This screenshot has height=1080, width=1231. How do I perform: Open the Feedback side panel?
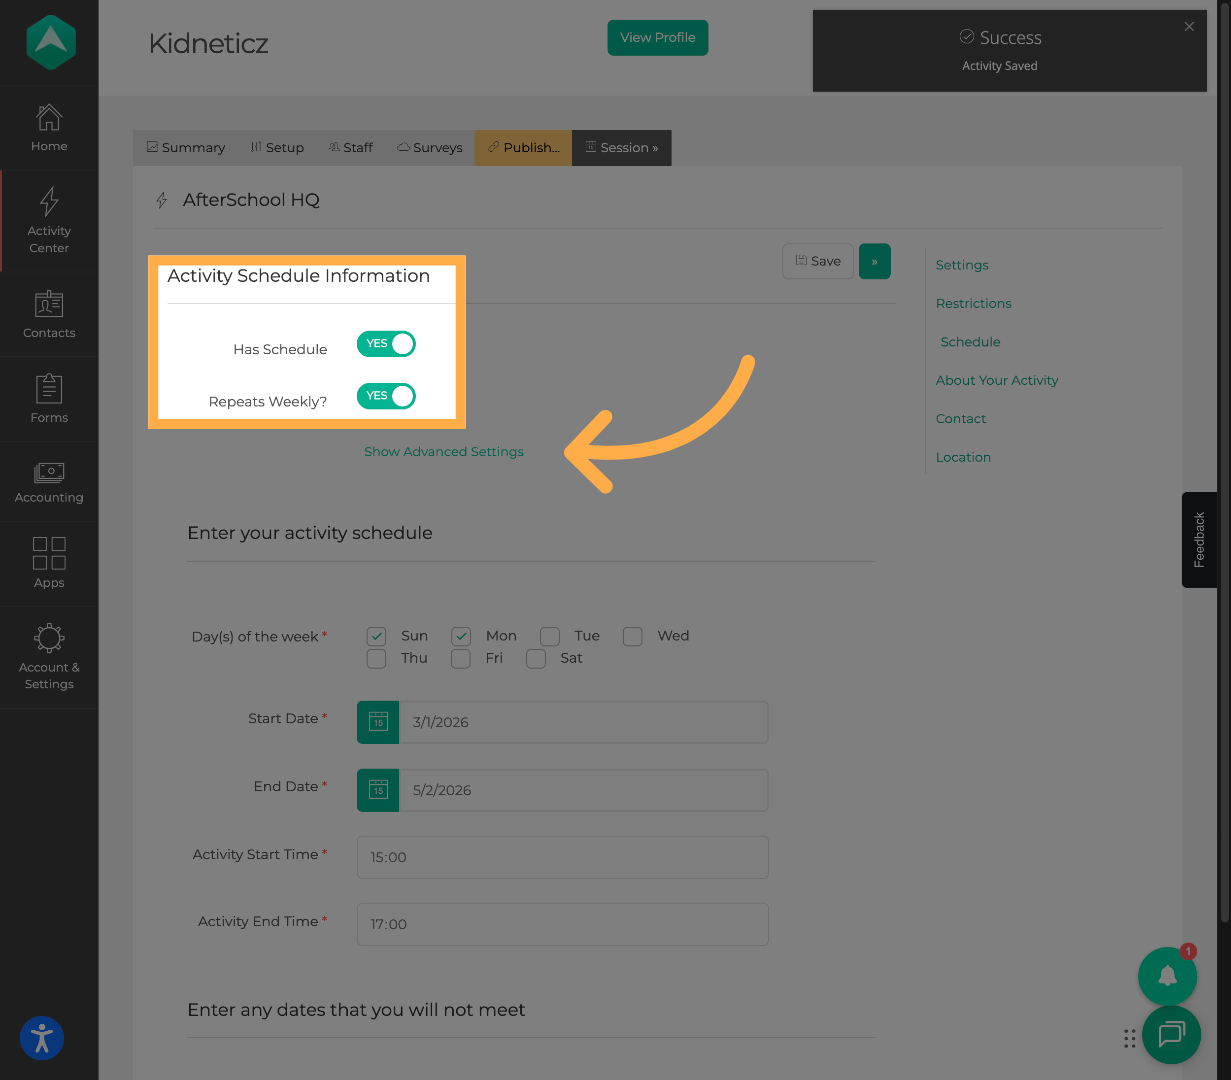point(1199,540)
